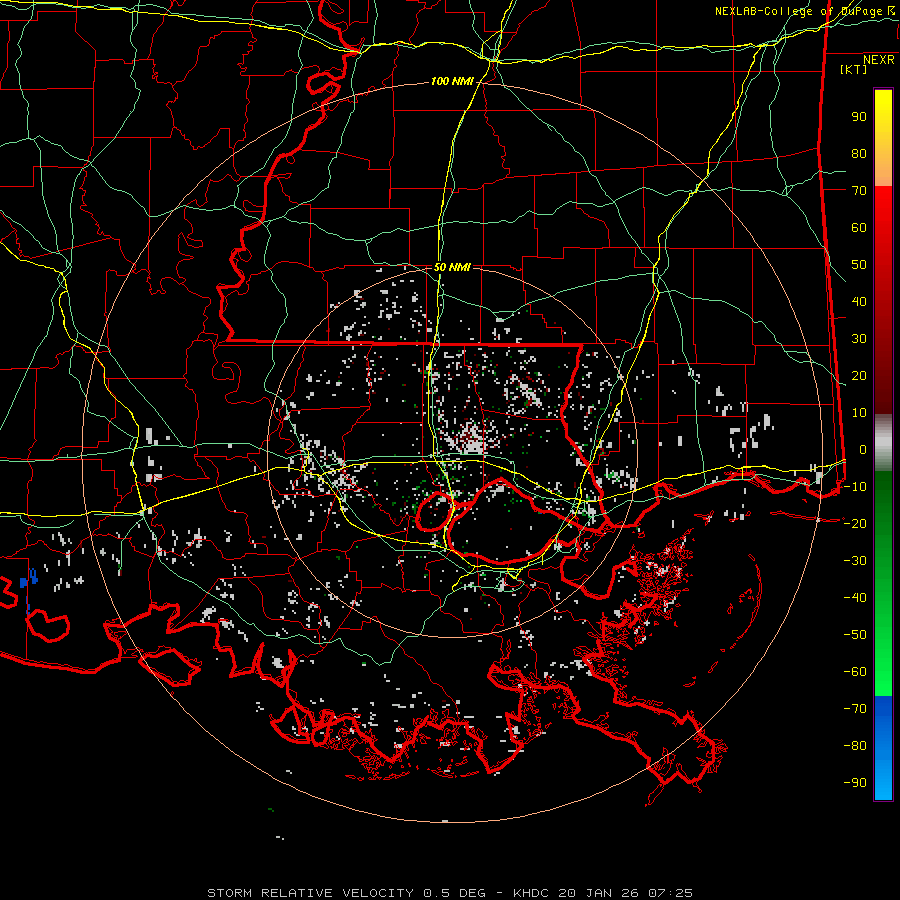The width and height of the screenshot is (900, 900).
Task: Select the 0 label on the velocity scale
Action: tap(863, 449)
